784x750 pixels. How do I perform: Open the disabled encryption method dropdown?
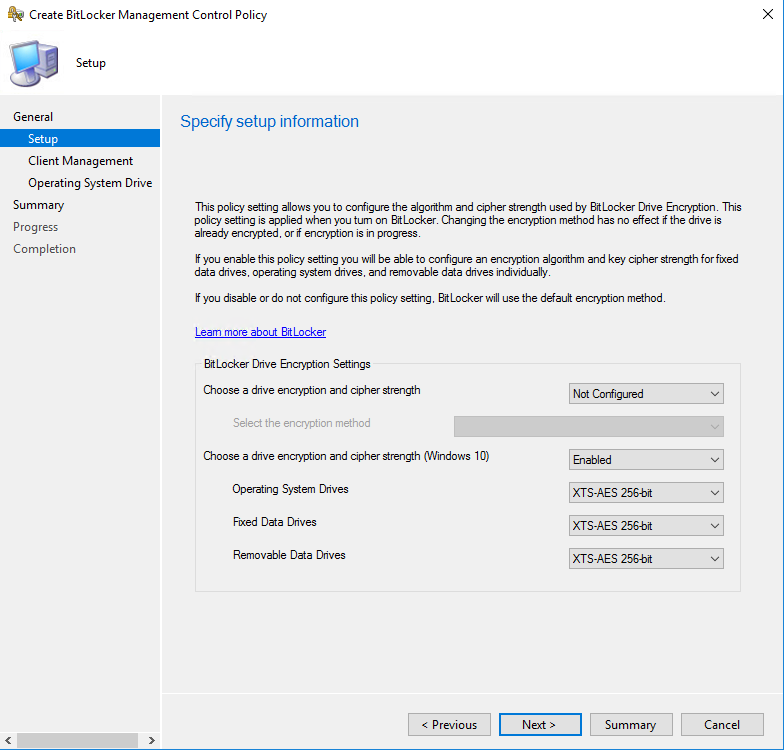[x=588, y=426]
